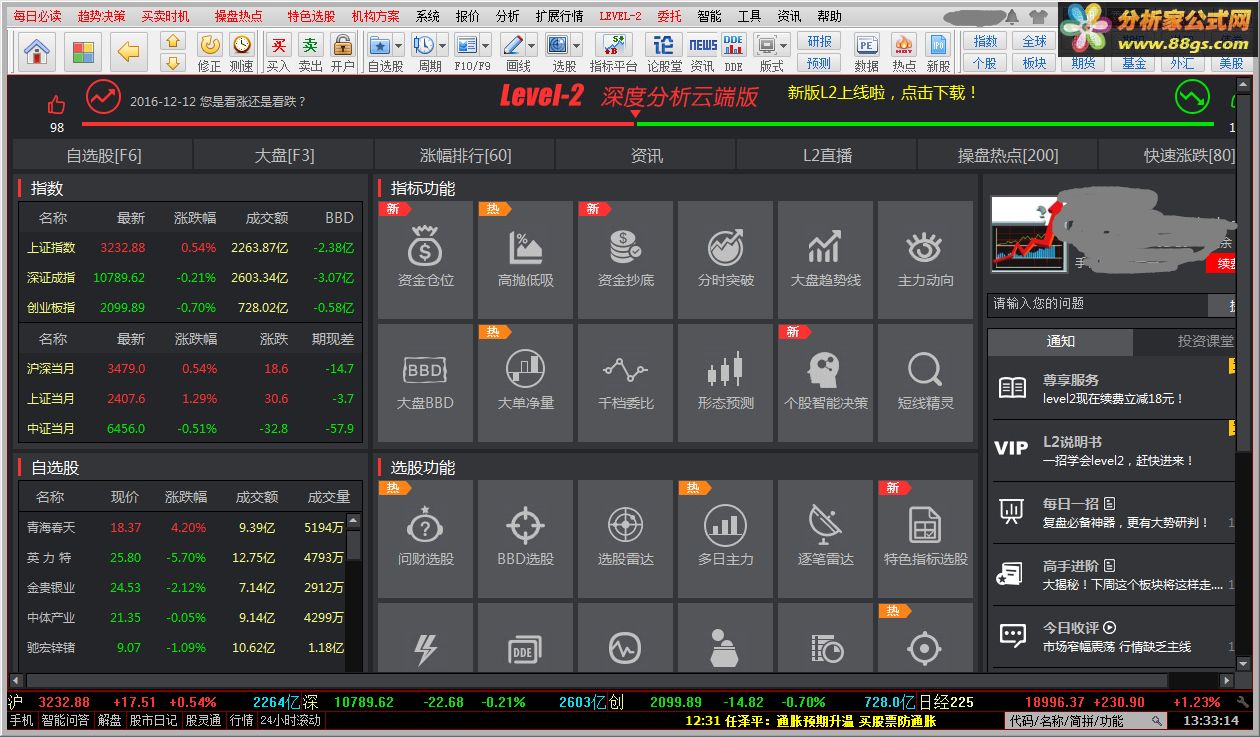Open the 资金抄底 indicator tile
The width and height of the screenshot is (1260, 737).
(x=626, y=259)
